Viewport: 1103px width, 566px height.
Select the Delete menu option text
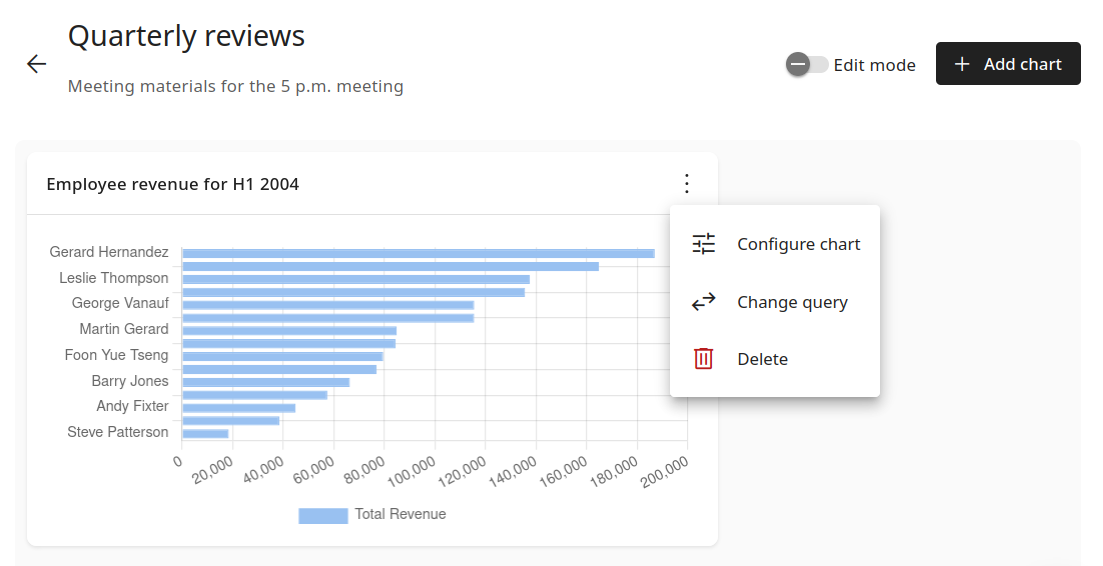pos(762,359)
